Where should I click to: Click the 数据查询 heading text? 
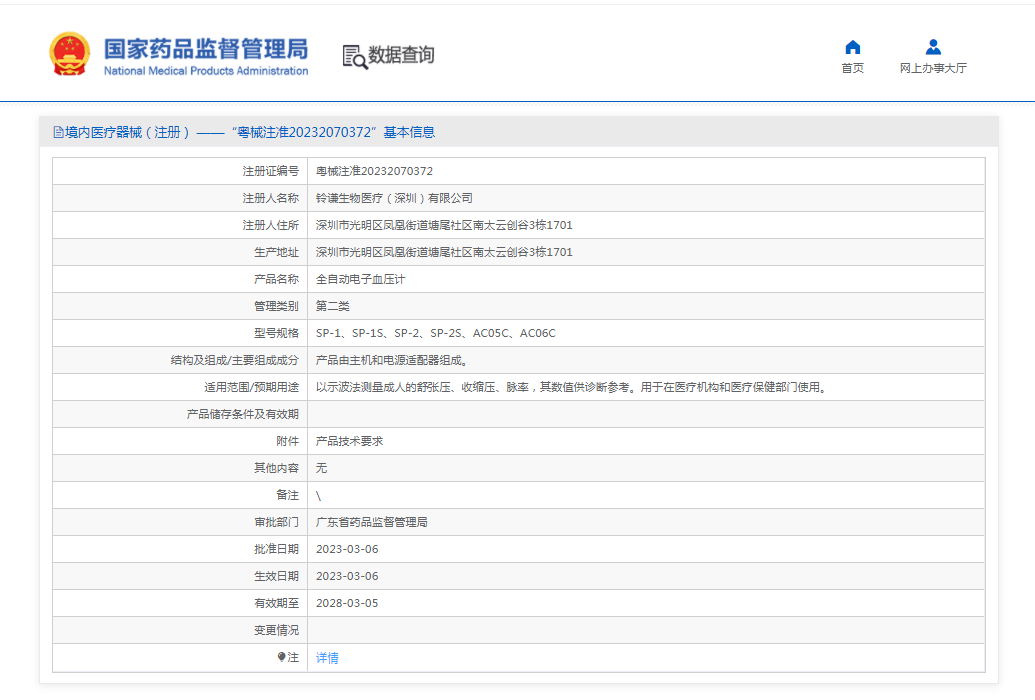point(401,55)
